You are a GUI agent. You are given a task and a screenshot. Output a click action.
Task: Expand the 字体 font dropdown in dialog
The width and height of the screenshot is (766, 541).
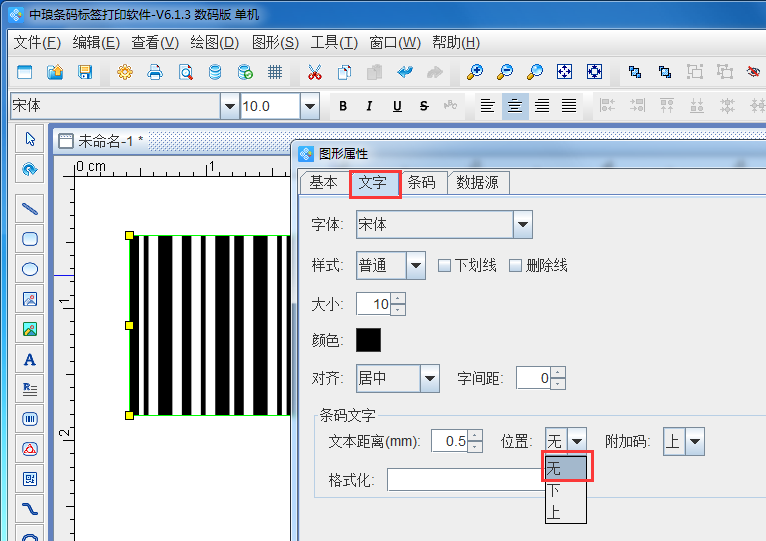click(x=522, y=225)
